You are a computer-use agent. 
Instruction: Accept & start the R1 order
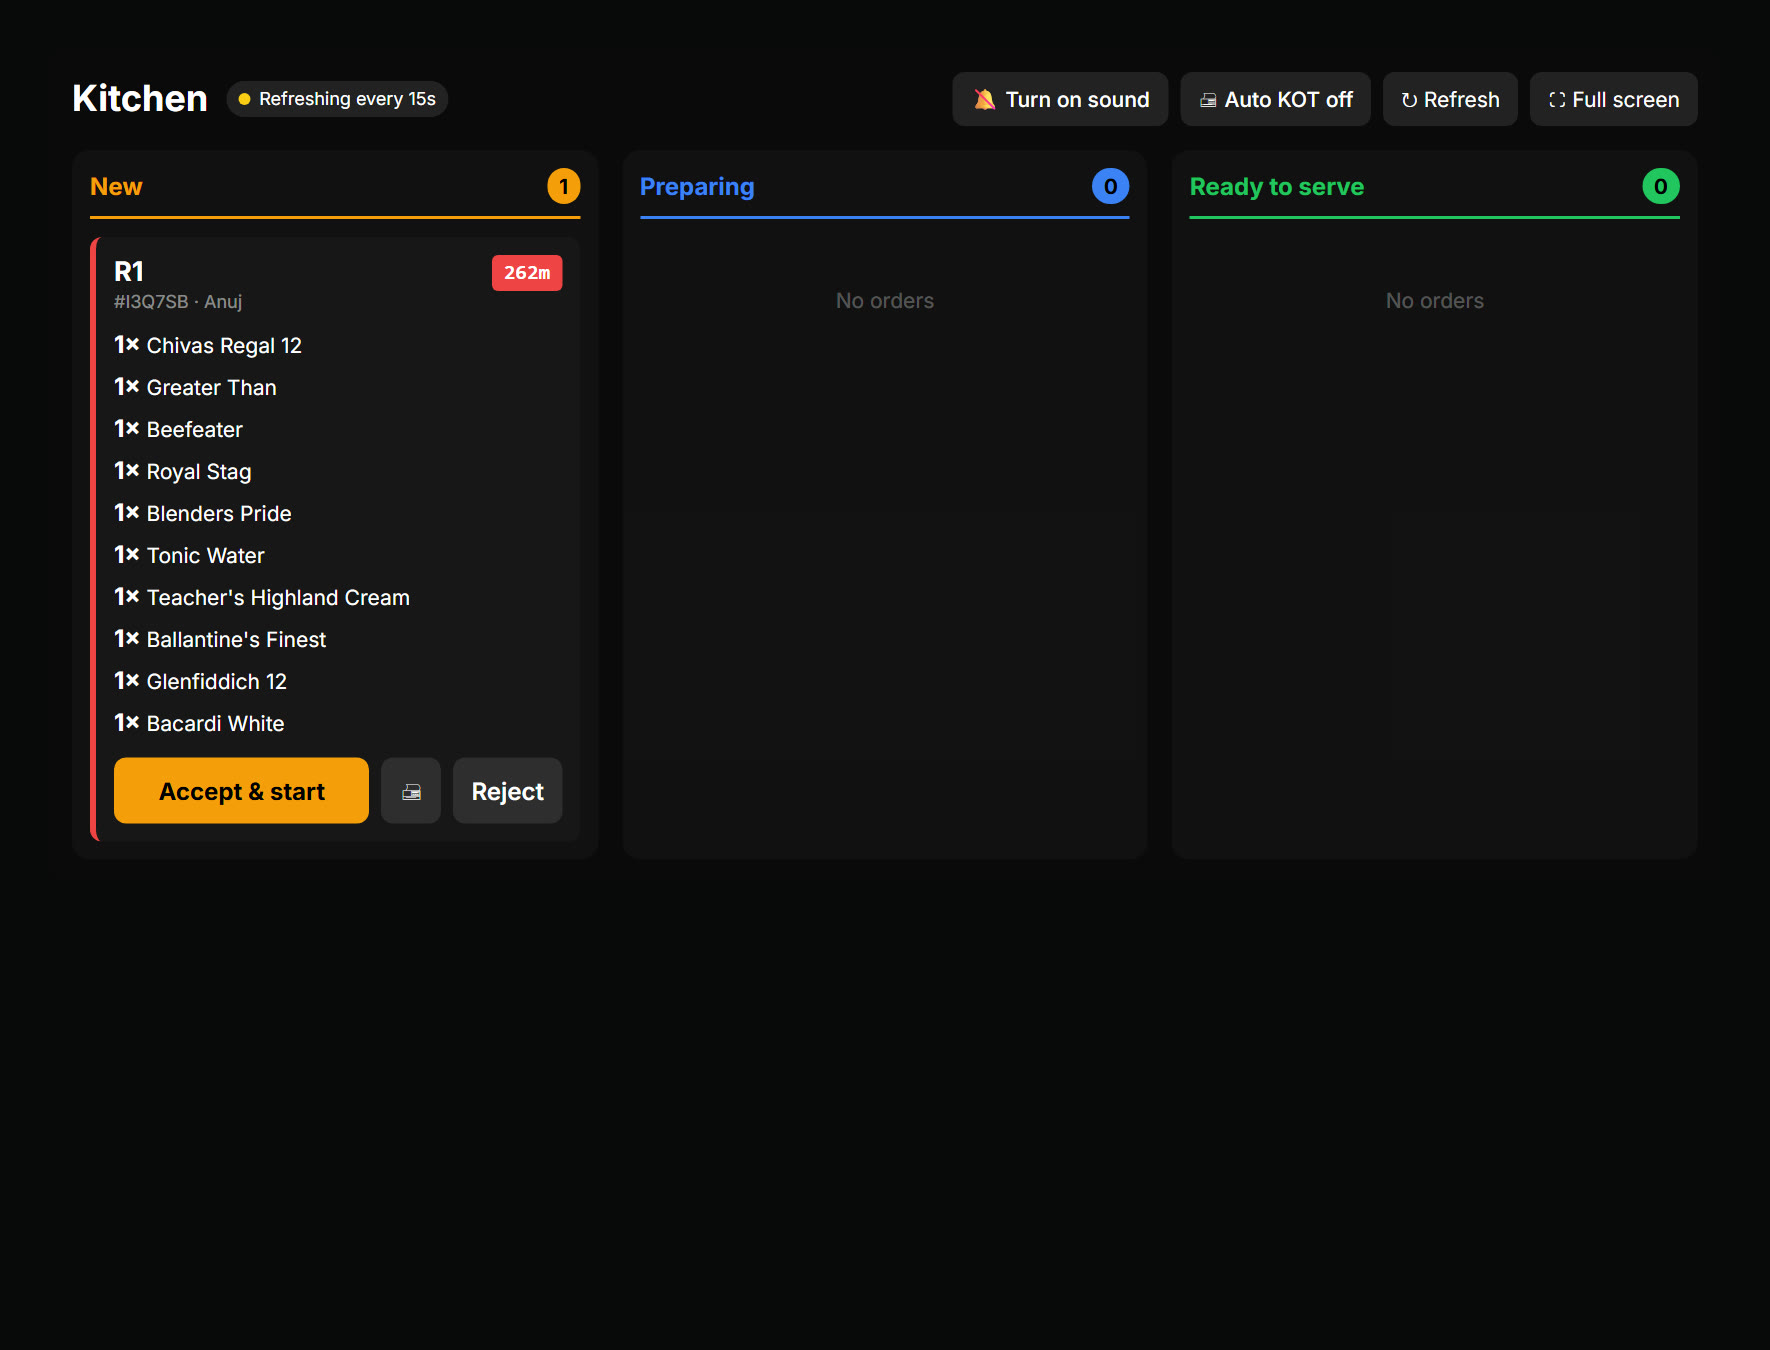(x=241, y=791)
